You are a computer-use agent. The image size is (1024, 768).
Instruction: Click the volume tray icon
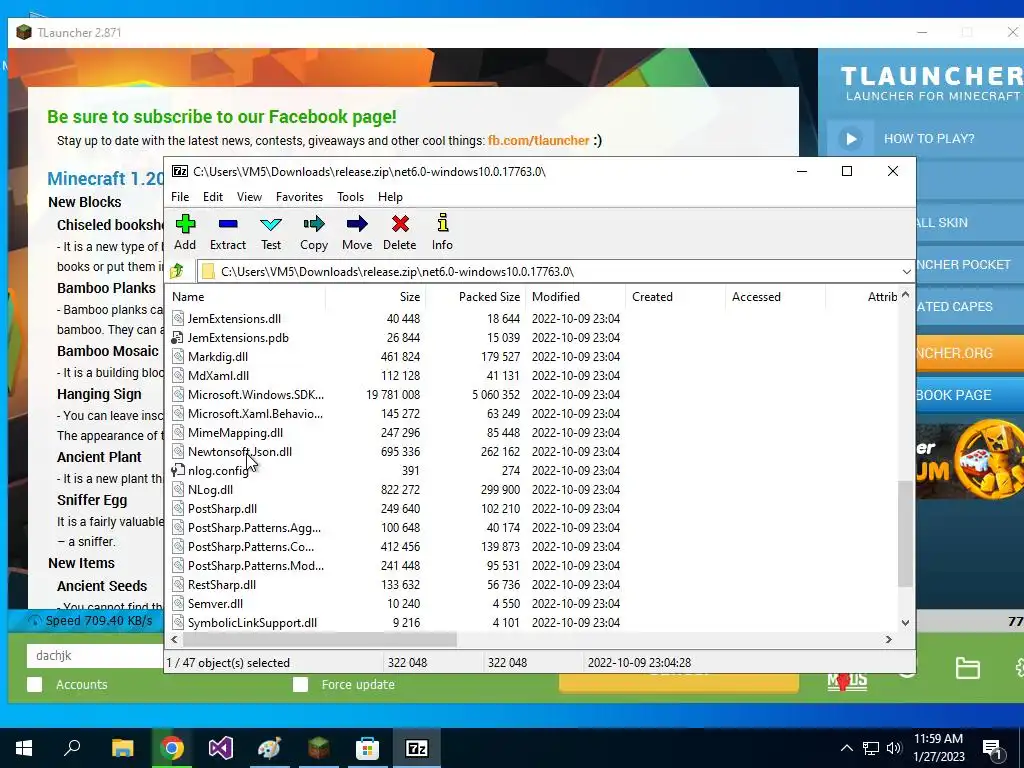(x=894, y=748)
